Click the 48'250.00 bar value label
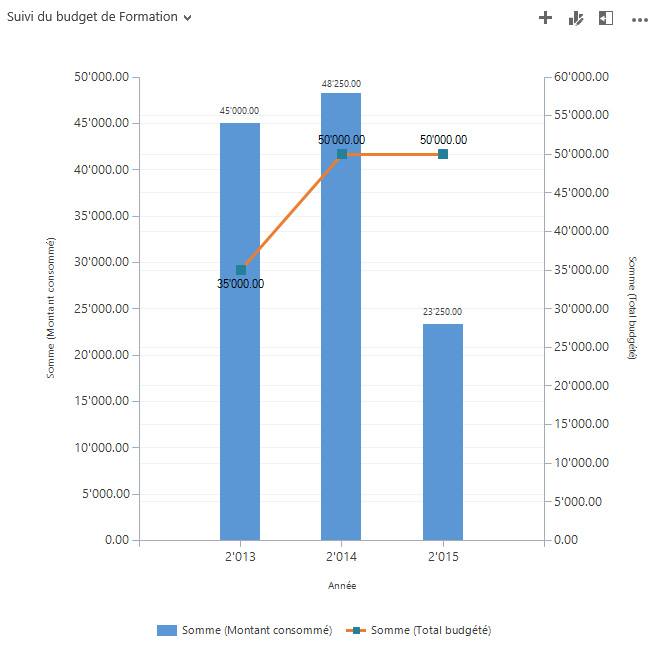The image size is (663, 650). tap(341, 84)
